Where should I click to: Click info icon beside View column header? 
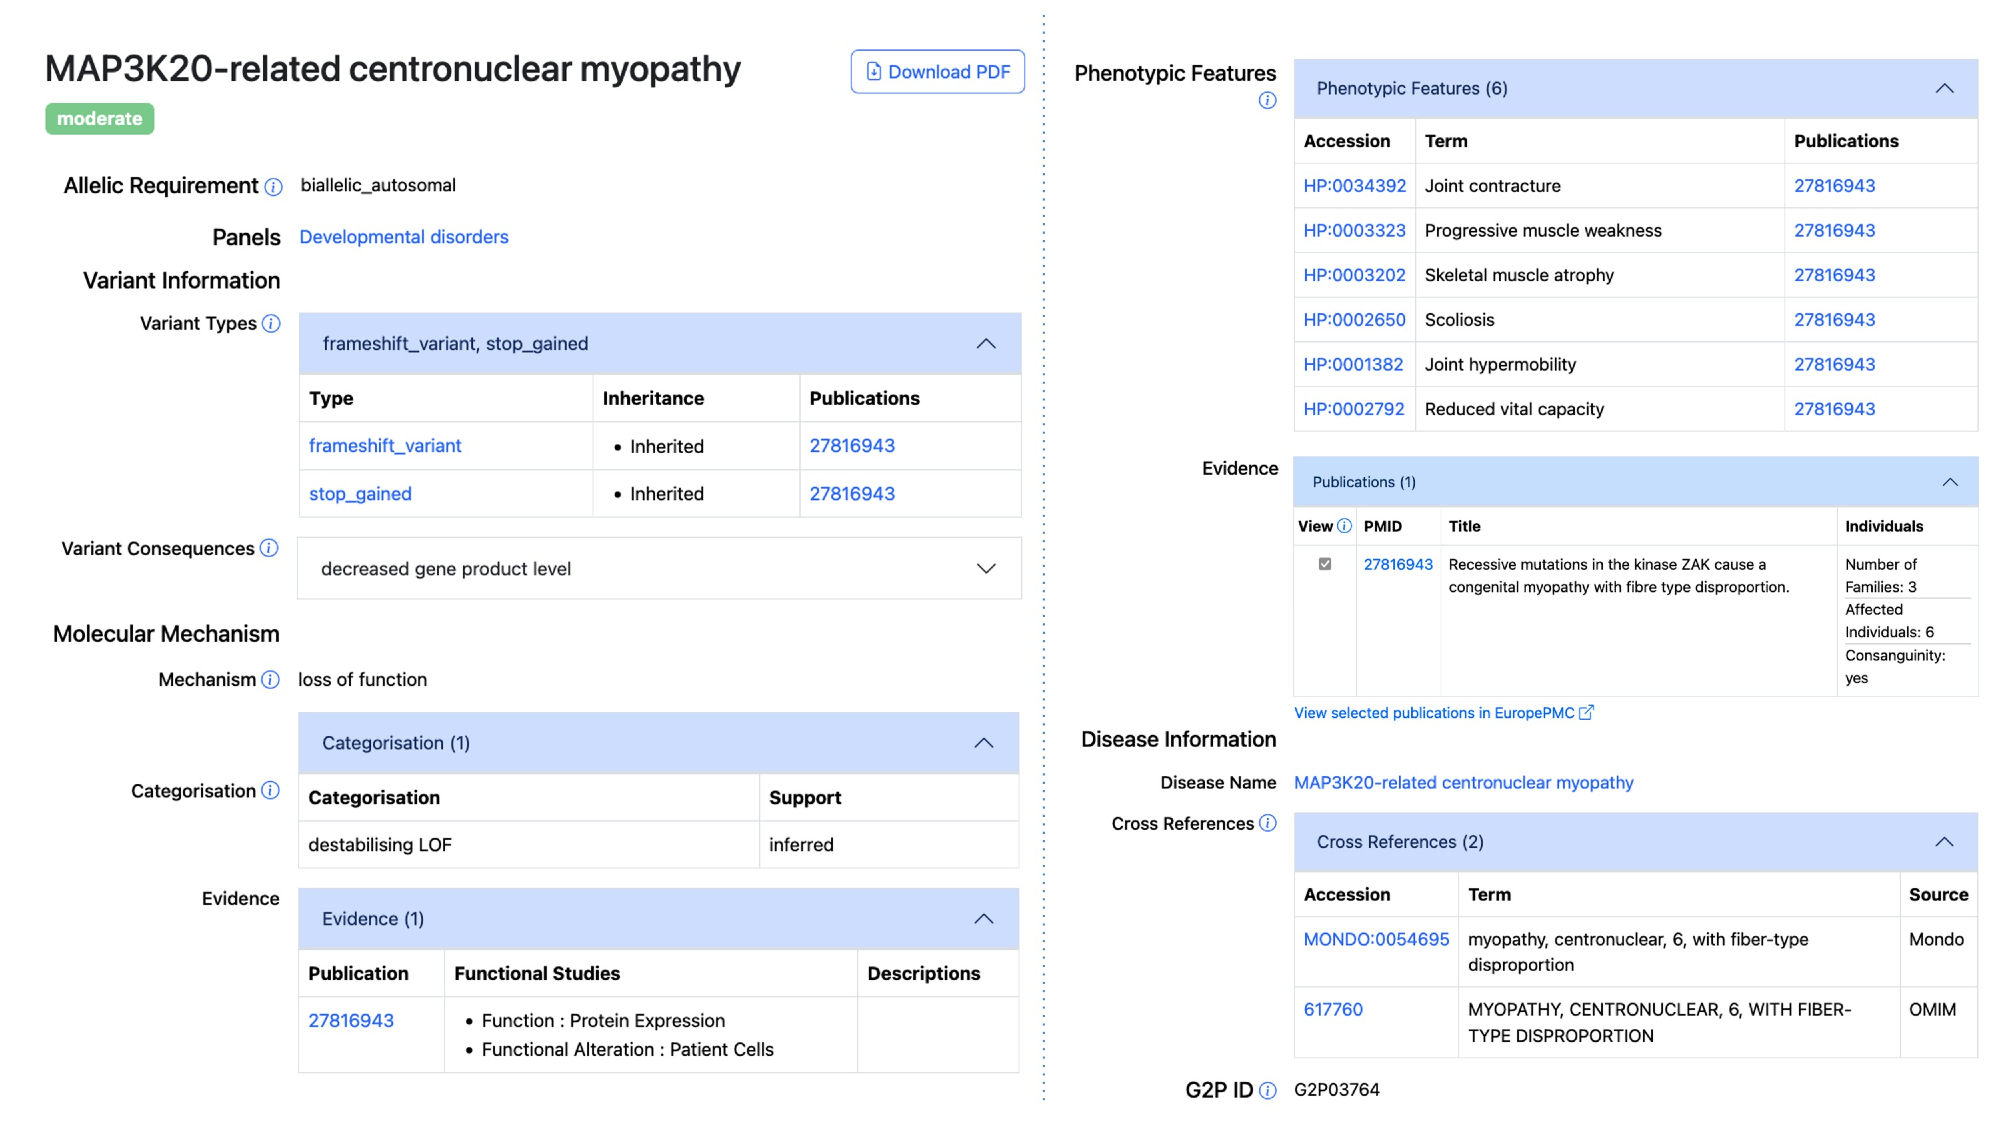click(1344, 526)
